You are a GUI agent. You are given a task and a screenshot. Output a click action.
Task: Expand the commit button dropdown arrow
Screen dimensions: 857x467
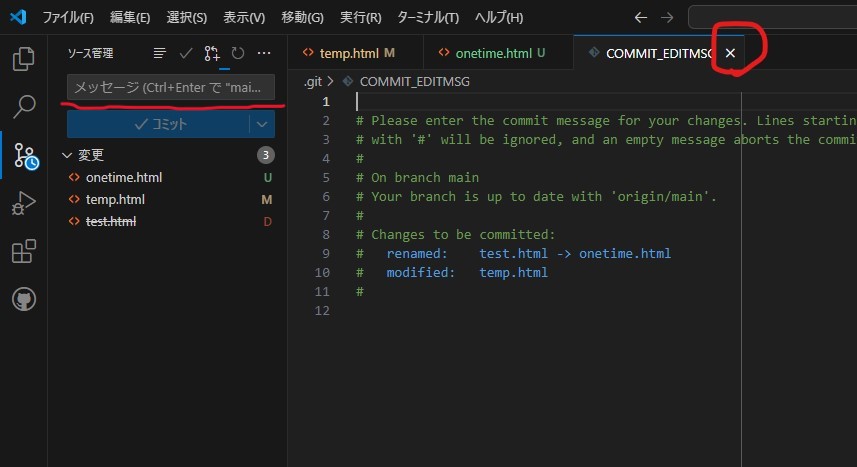(x=262, y=124)
